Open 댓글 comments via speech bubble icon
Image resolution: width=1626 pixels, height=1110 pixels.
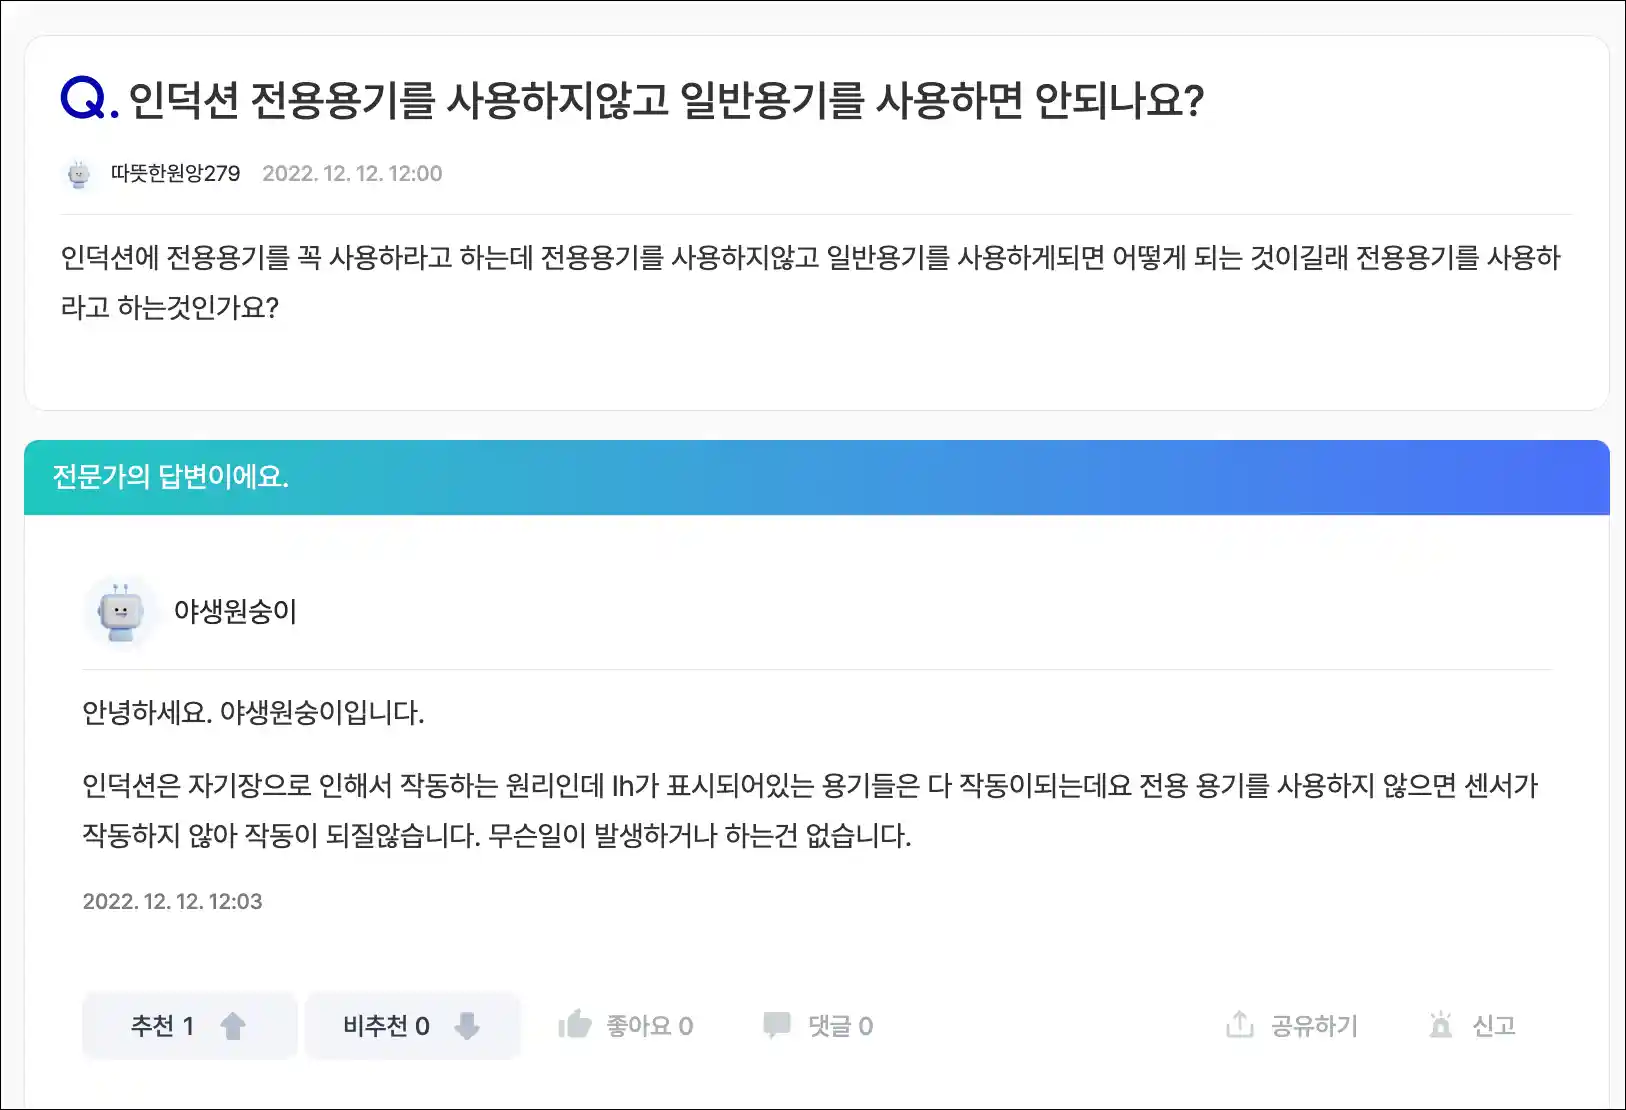tap(777, 1025)
